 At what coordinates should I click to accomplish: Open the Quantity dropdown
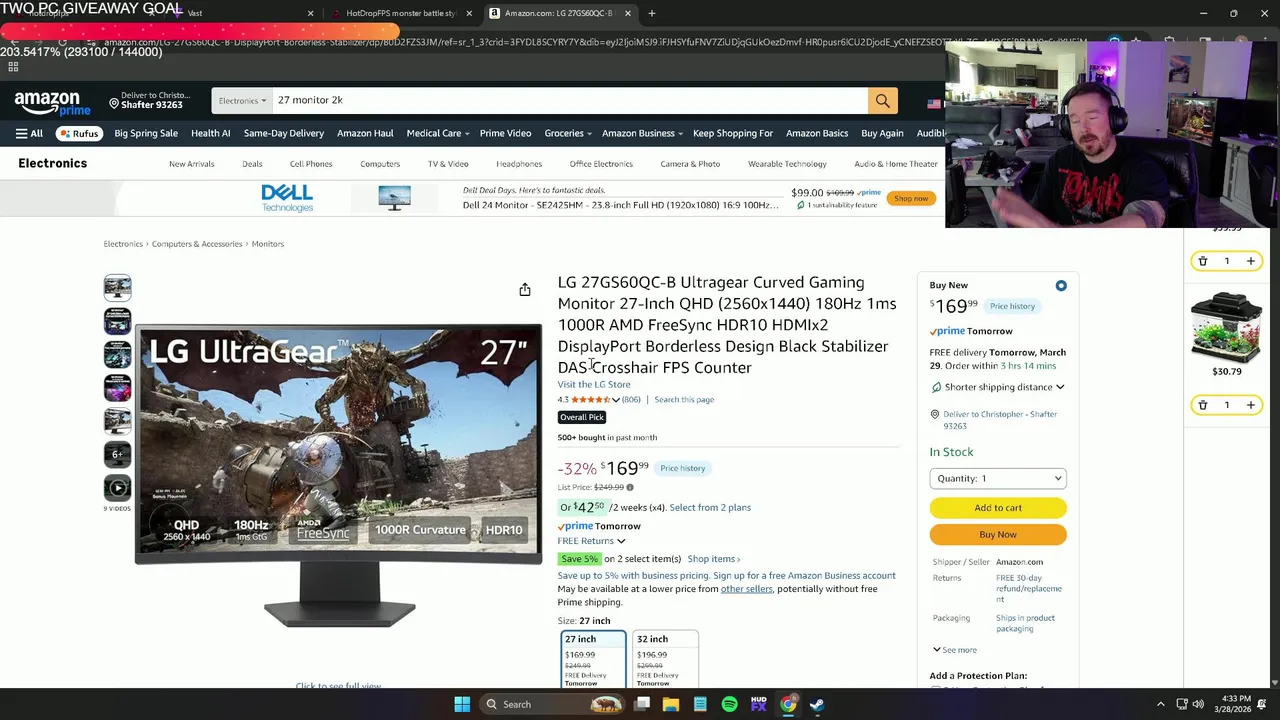coord(998,478)
